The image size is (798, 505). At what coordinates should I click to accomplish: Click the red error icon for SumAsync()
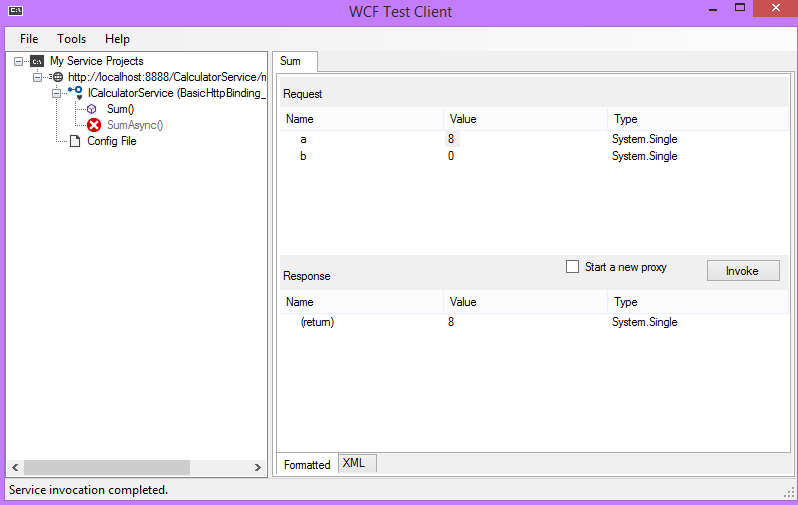[x=94, y=125]
